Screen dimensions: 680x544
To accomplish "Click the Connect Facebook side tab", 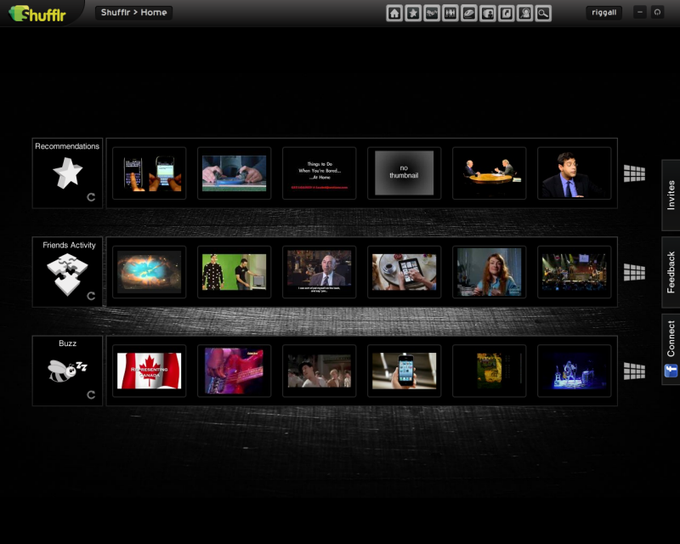I will pyautogui.click(x=671, y=349).
